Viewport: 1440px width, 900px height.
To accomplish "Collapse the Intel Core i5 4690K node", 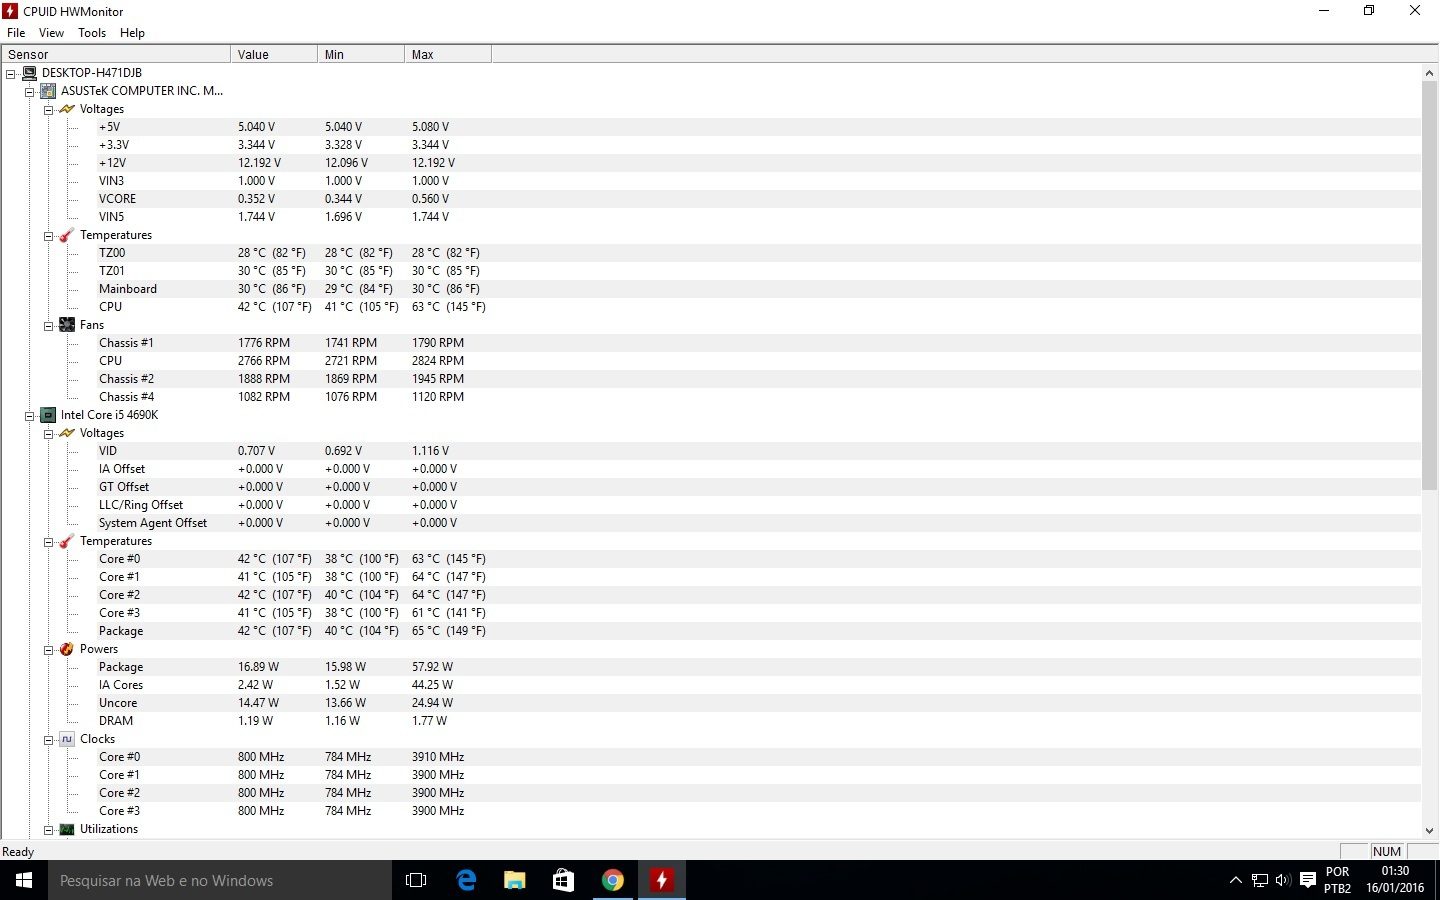I will (x=30, y=416).
